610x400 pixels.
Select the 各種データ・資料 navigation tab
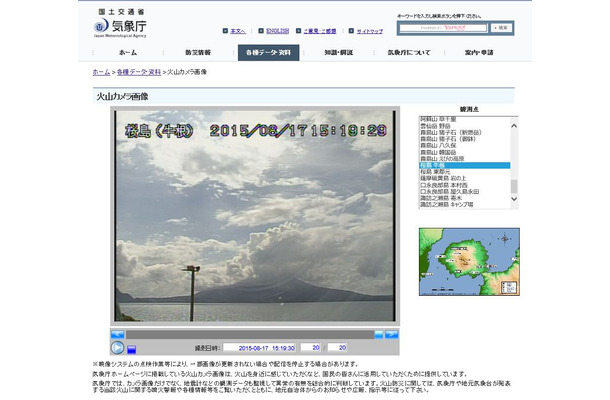[x=268, y=53]
